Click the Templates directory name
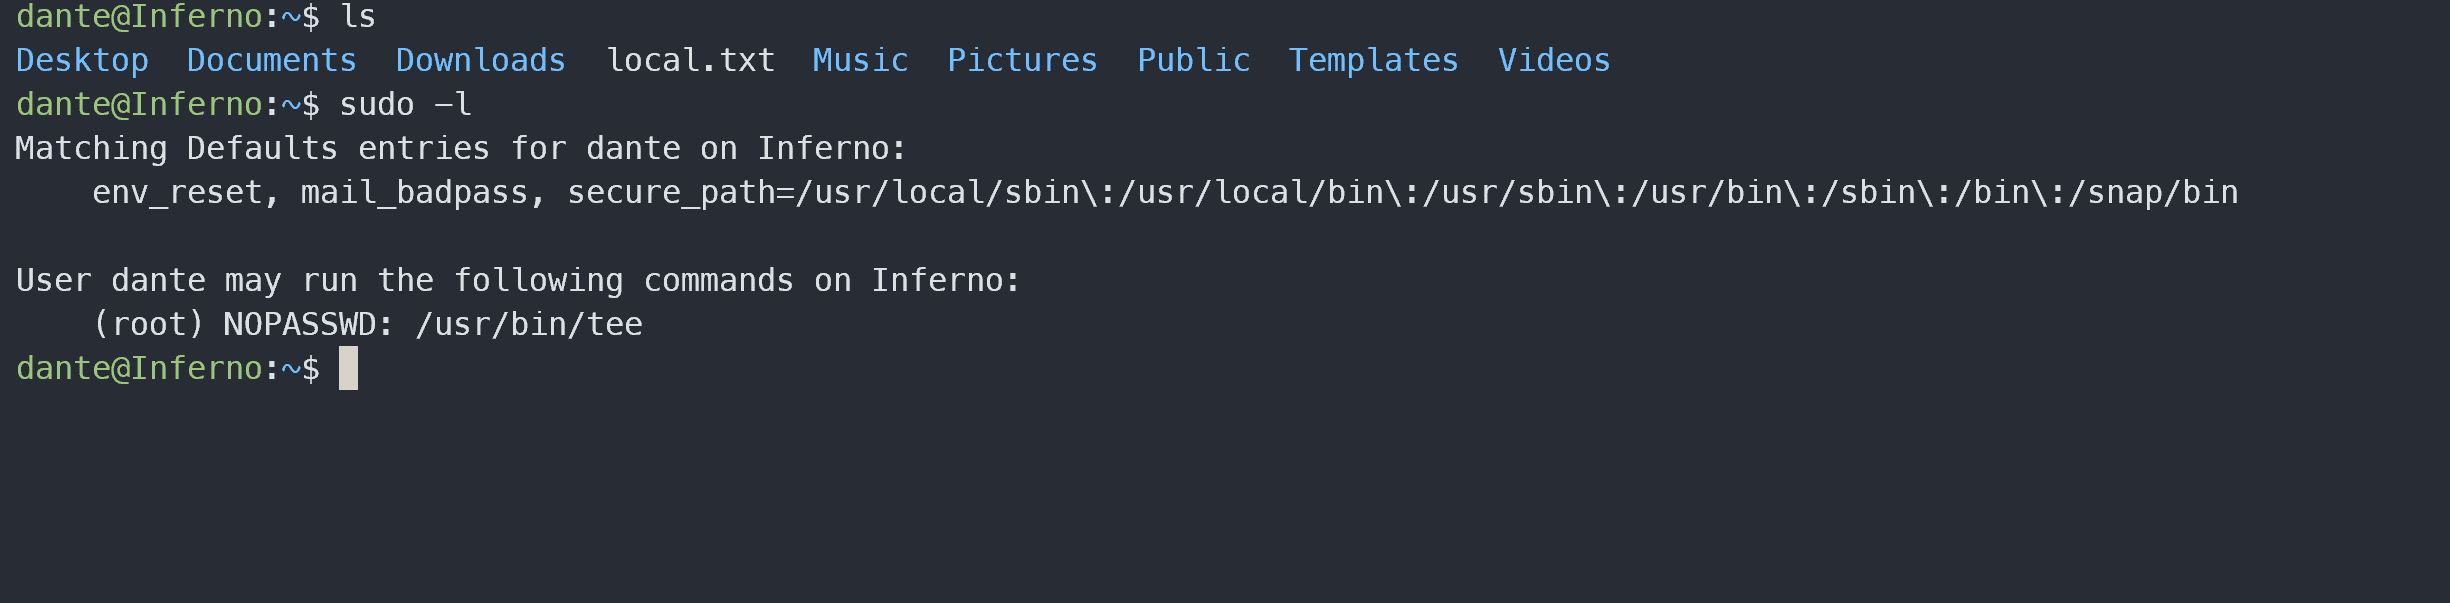Screen dimensions: 2450x603 1373,61
